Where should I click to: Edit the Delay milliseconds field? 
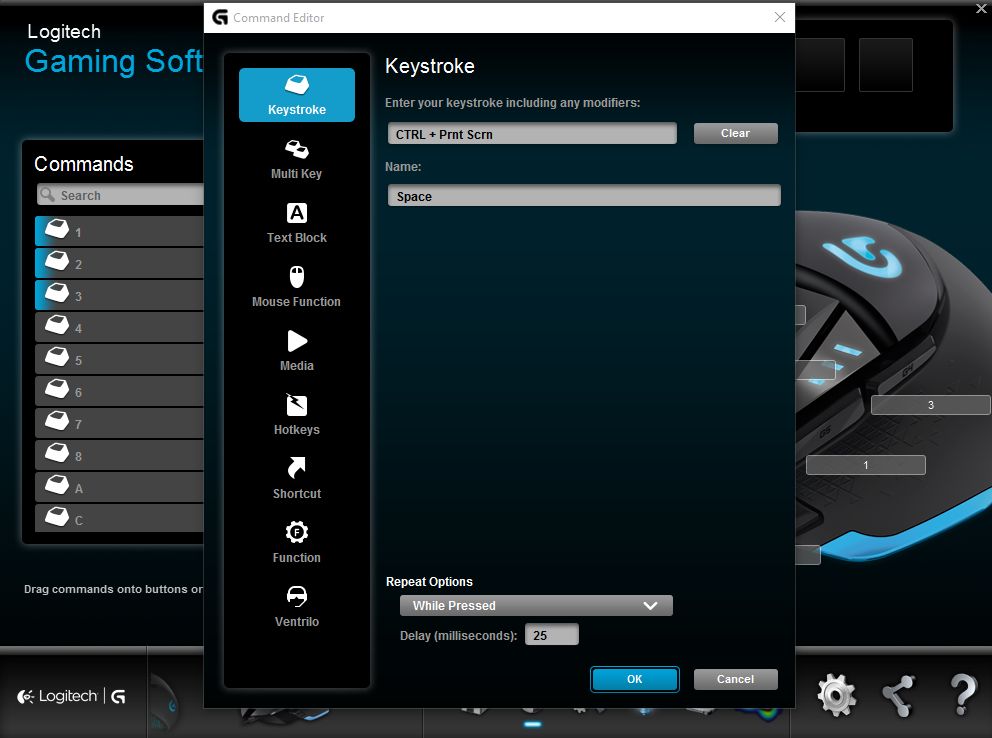coord(551,635)
